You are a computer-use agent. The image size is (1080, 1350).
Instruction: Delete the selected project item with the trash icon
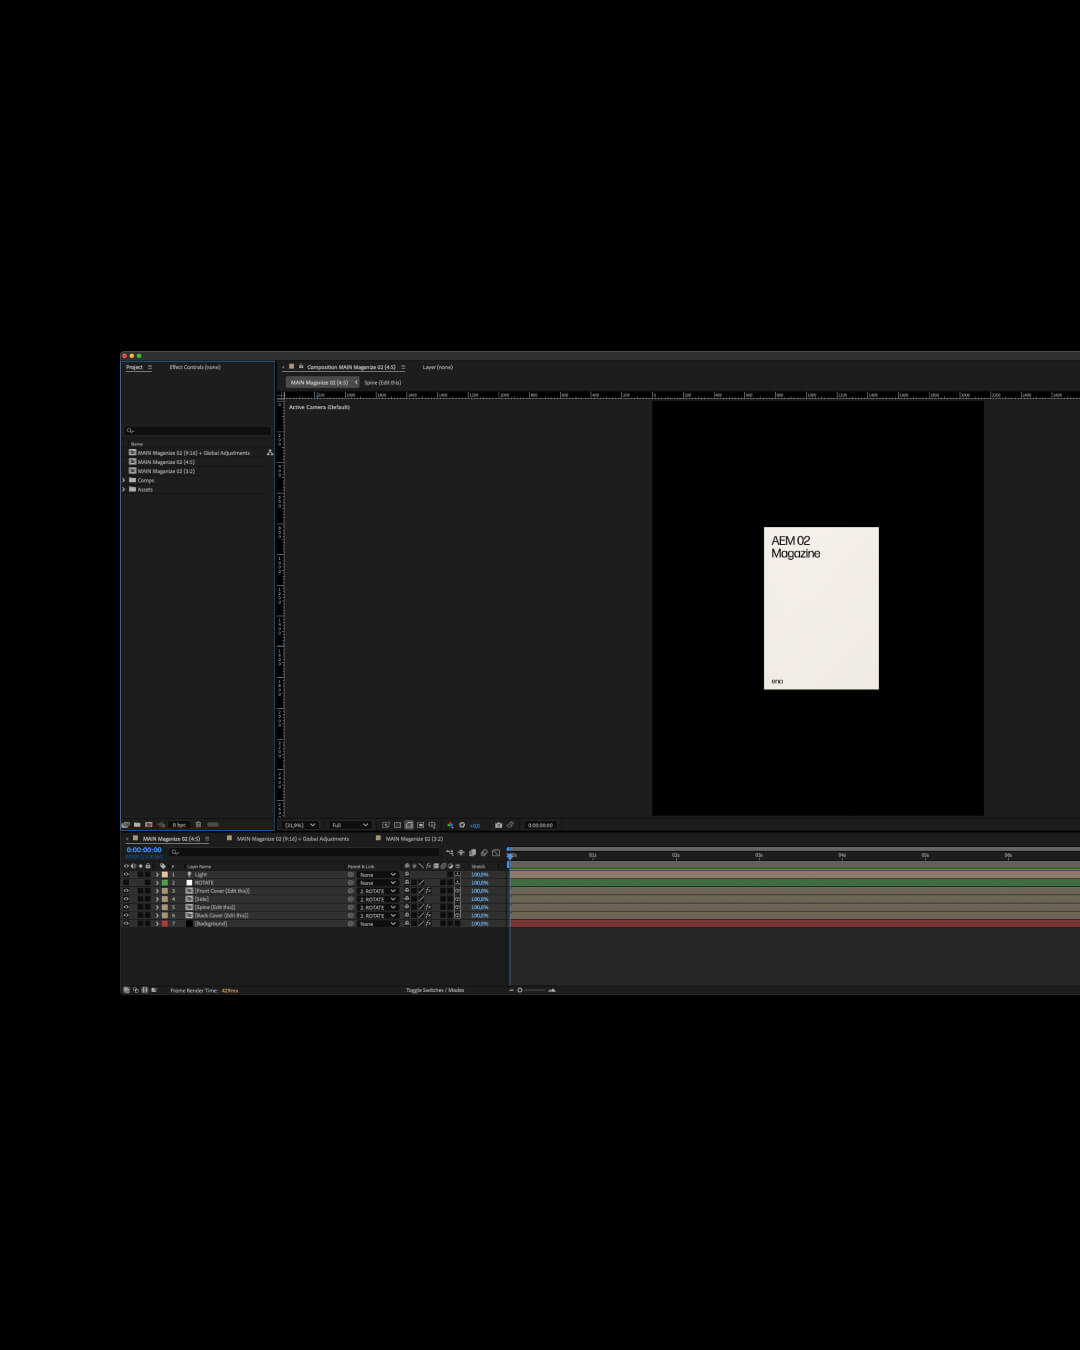[x=198, y=825]
